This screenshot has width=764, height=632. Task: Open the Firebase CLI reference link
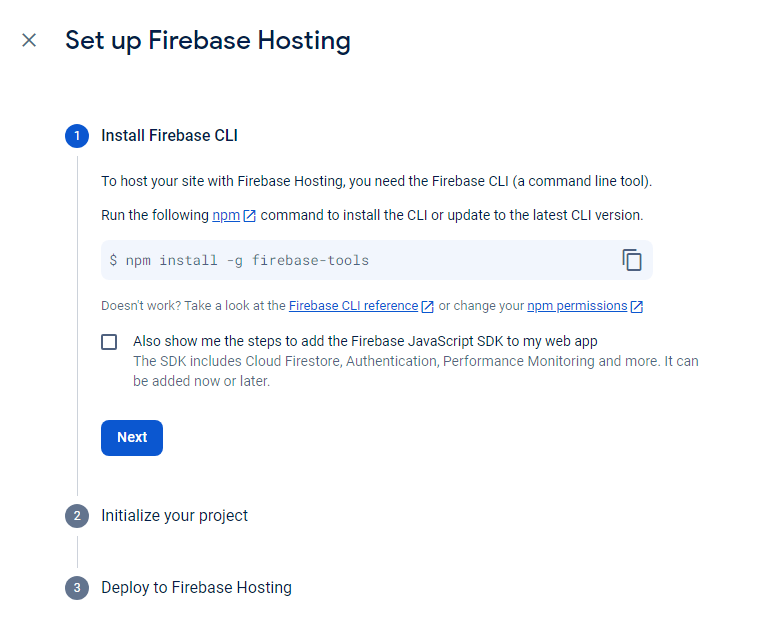[x=353, y=306]
